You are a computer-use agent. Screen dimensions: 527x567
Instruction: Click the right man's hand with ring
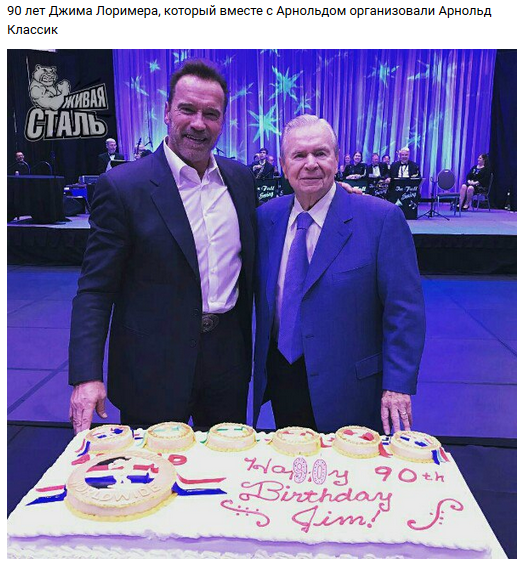click(396, 410)
